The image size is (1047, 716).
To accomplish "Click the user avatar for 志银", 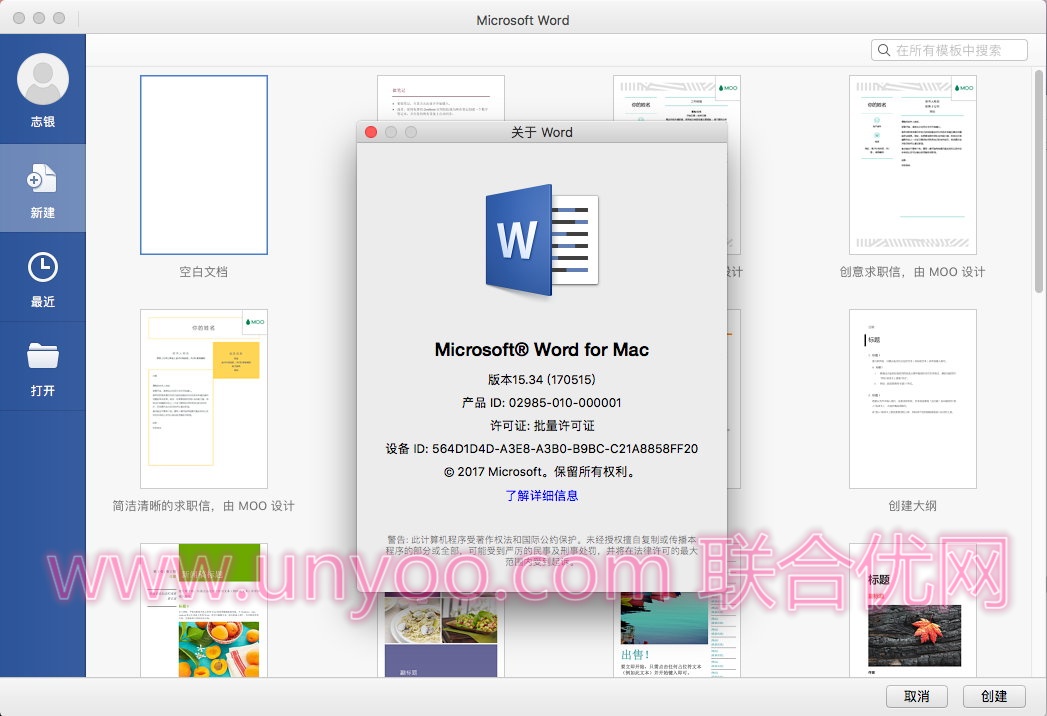I will (43, 79).
